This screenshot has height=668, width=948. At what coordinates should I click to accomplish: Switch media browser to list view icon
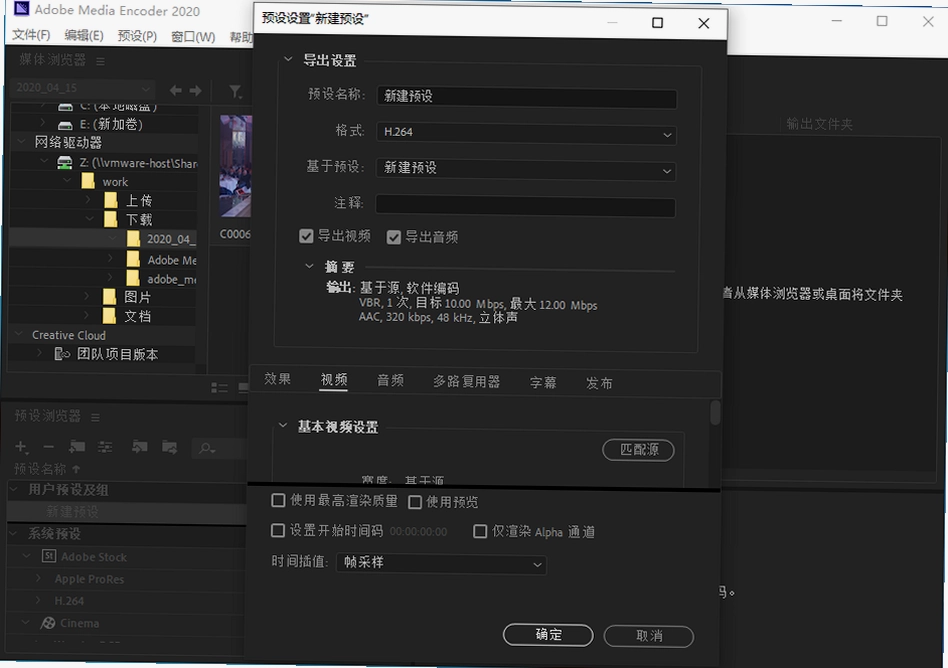pyautogui.click(x=219, y=388)
